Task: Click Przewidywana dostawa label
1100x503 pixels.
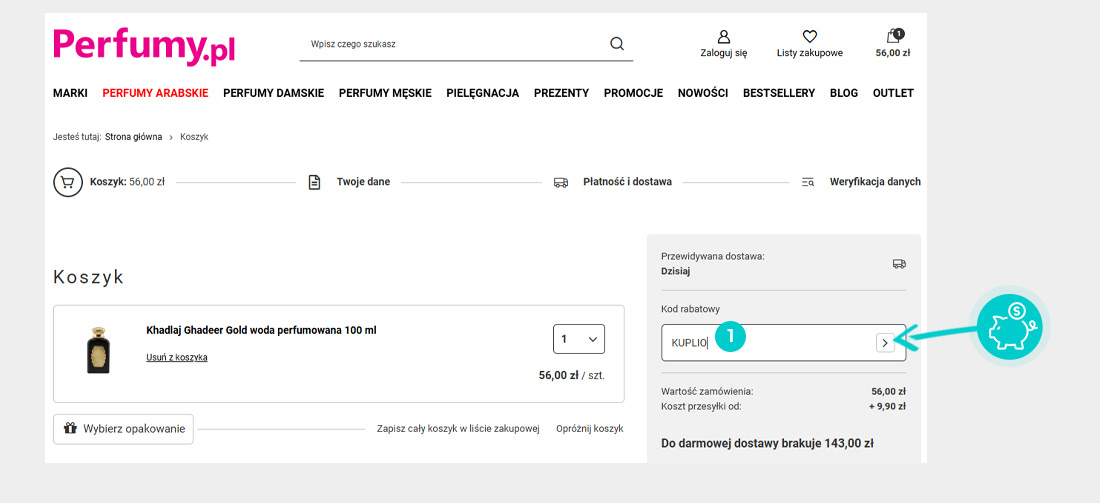Action: point(713,257)
